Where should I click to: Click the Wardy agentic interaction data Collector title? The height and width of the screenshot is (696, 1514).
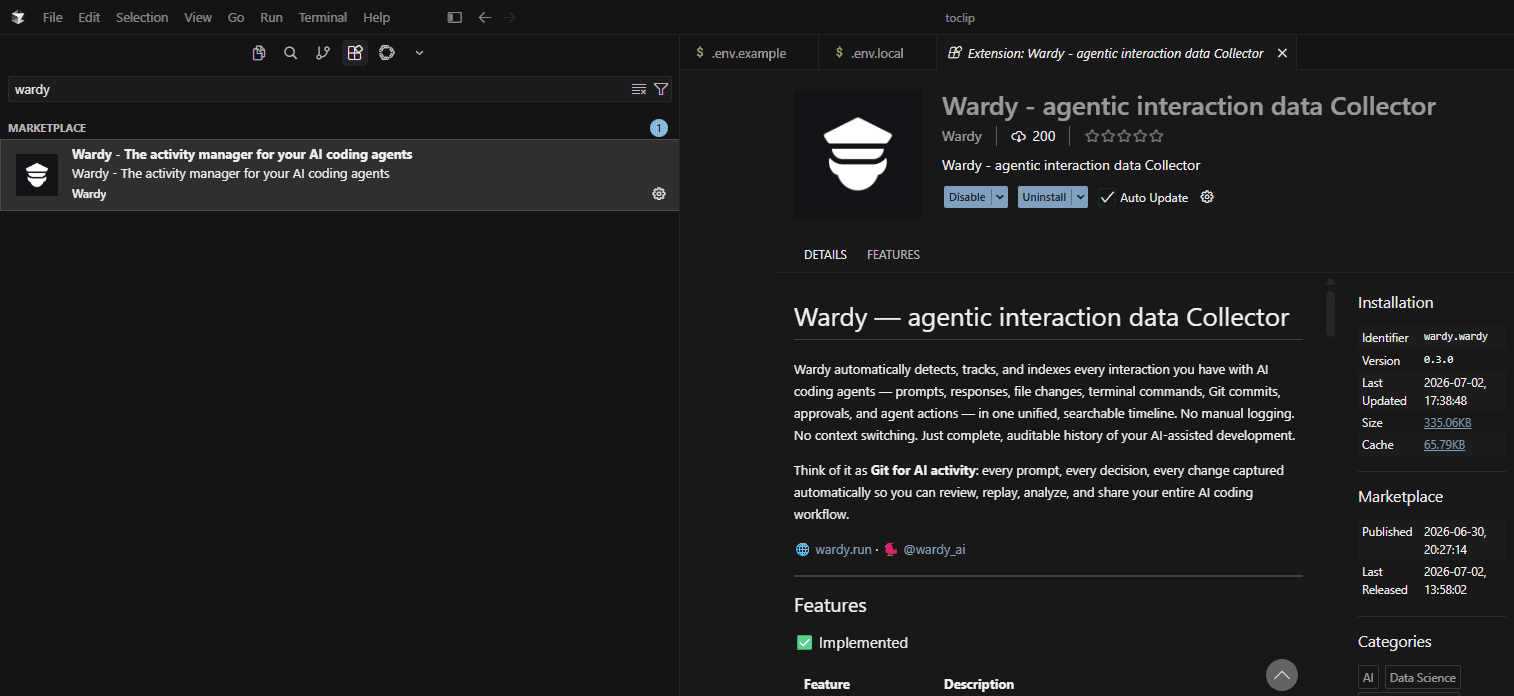(1189, 106)
